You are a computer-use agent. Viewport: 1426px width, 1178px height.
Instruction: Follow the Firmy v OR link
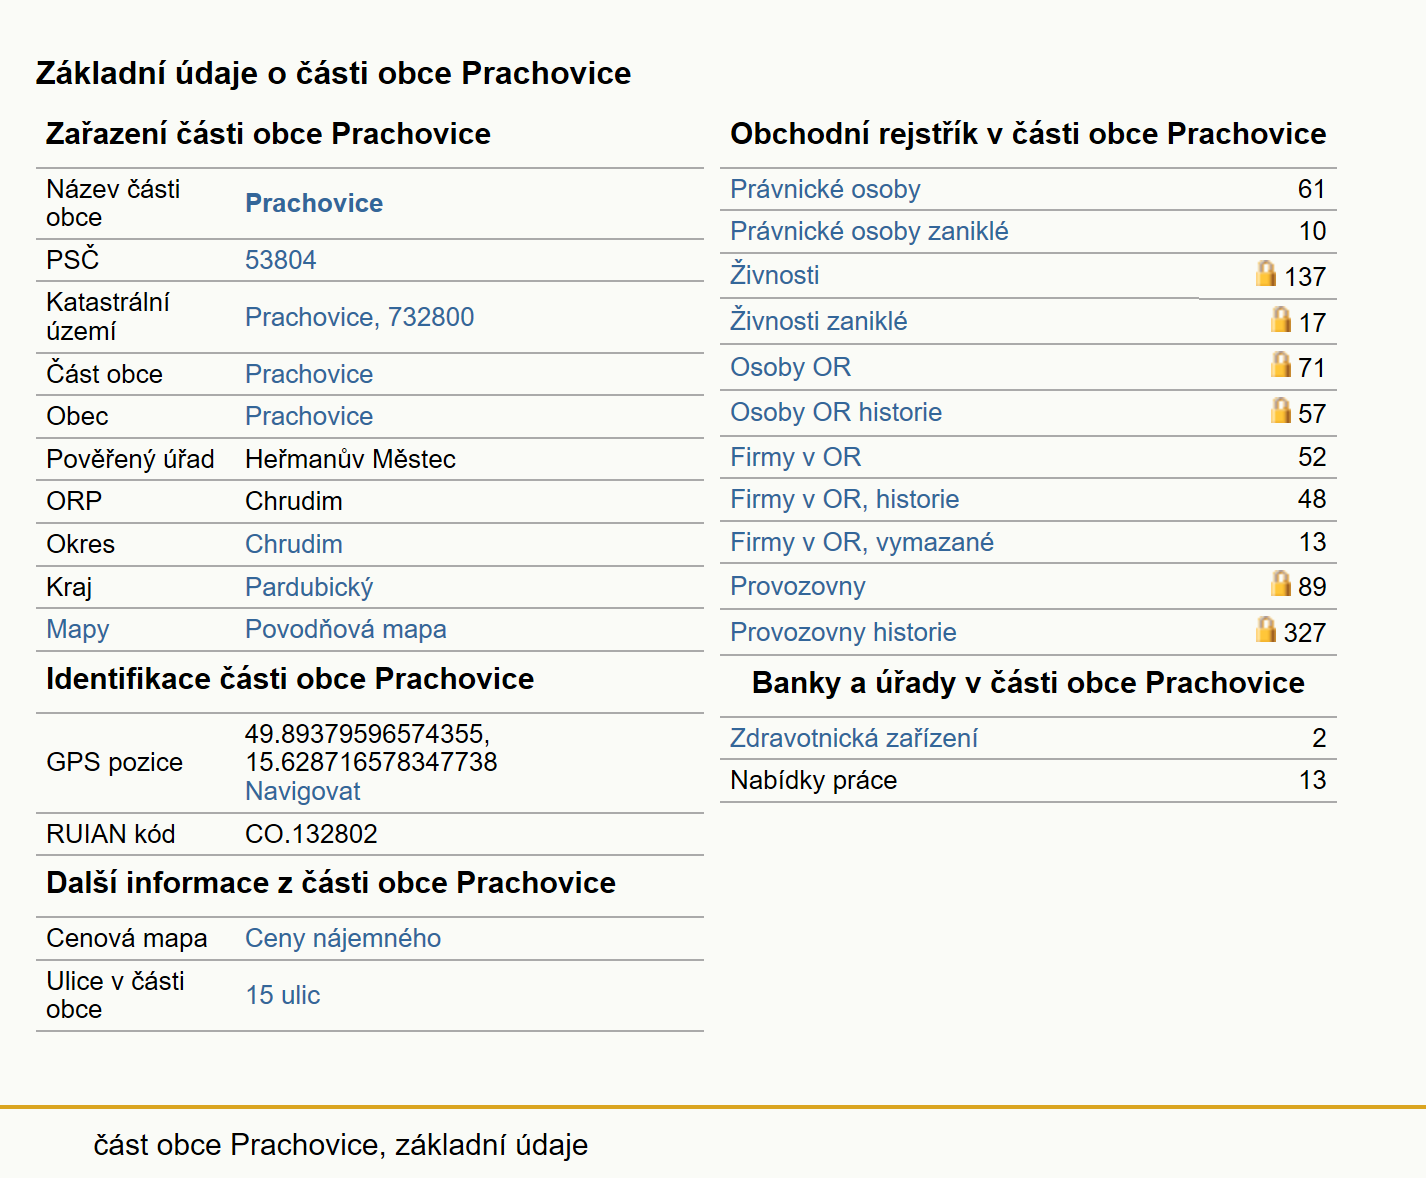click(795, 457)
